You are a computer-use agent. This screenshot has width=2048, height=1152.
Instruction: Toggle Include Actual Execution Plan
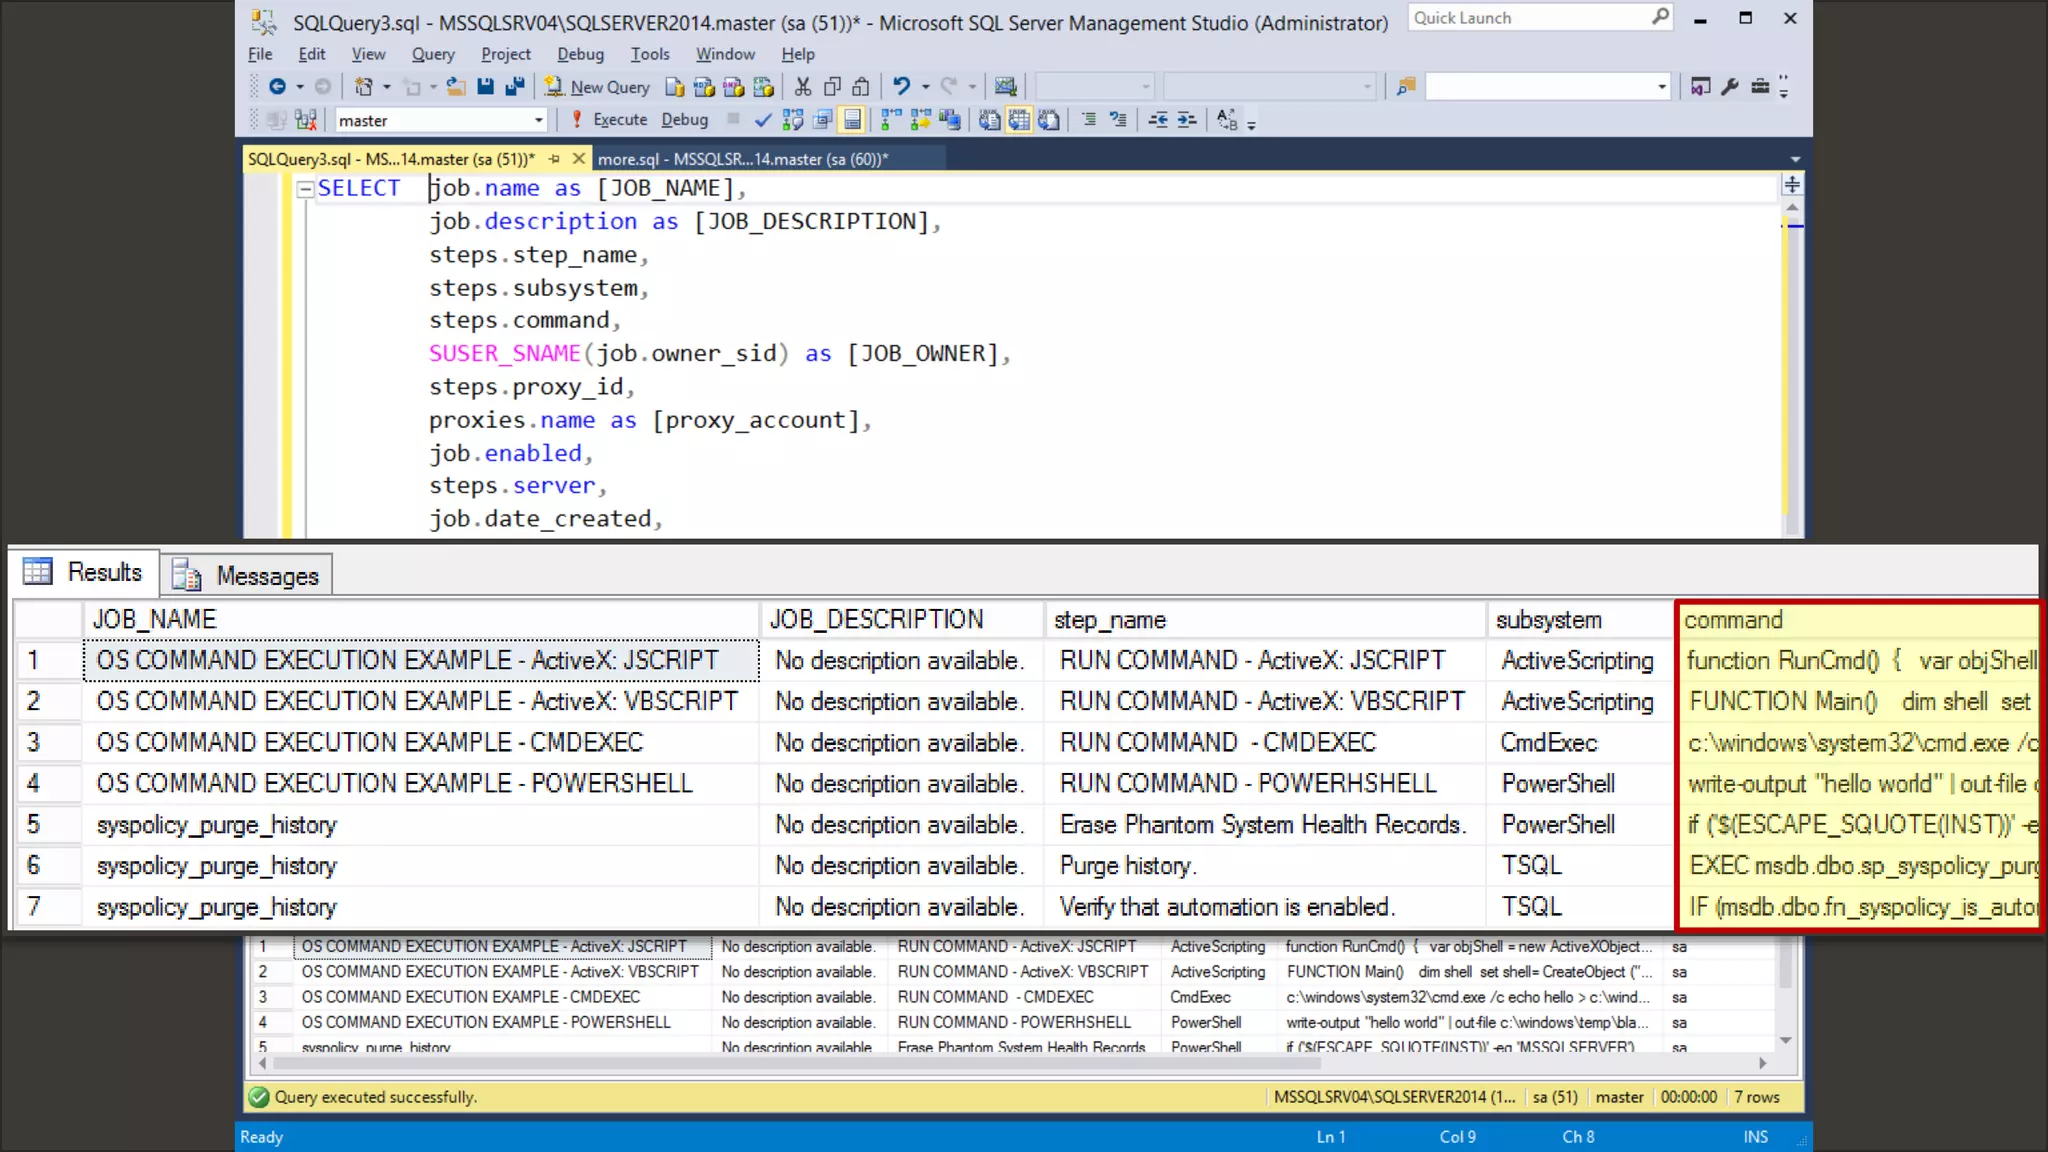(891, 120)
